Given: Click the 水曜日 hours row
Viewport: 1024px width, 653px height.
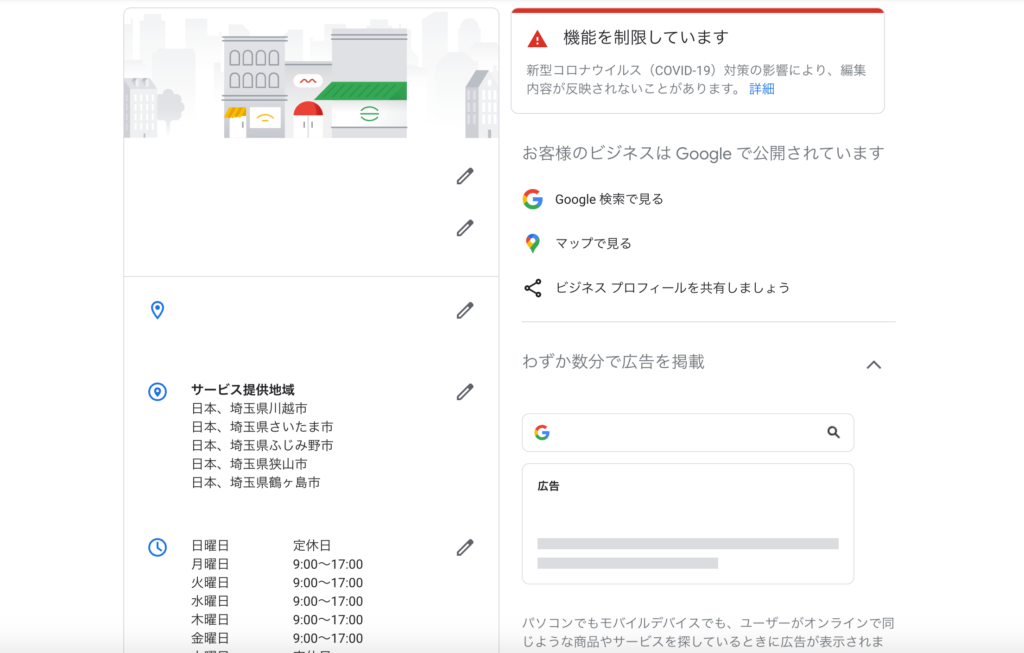Looking at the screenshot, I should tap(277, 601).
